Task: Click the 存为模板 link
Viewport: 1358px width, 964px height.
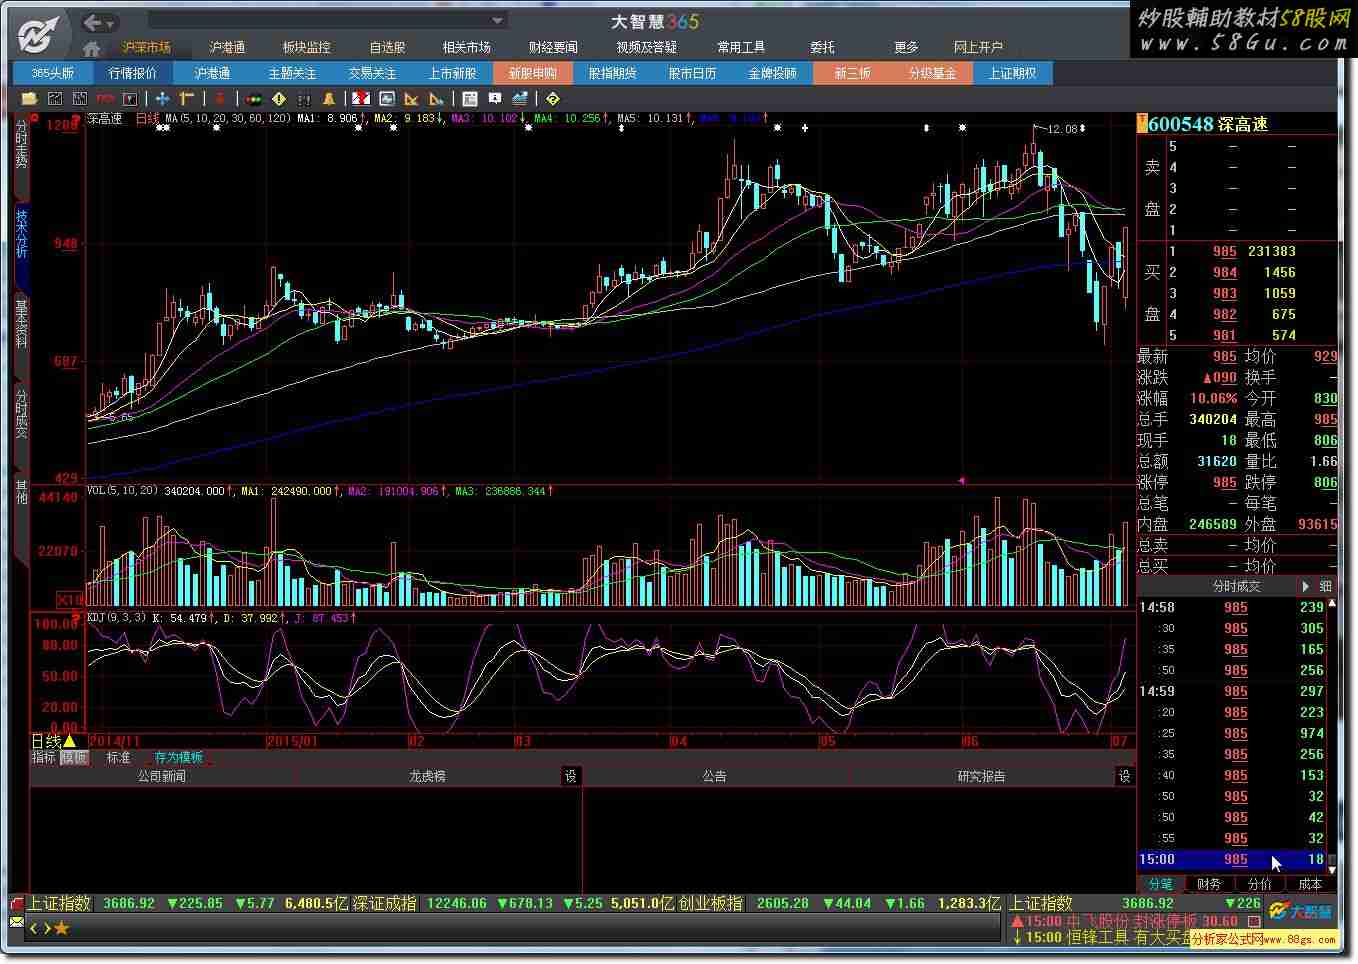Action: pyautogui.click(x=179, y=758)
